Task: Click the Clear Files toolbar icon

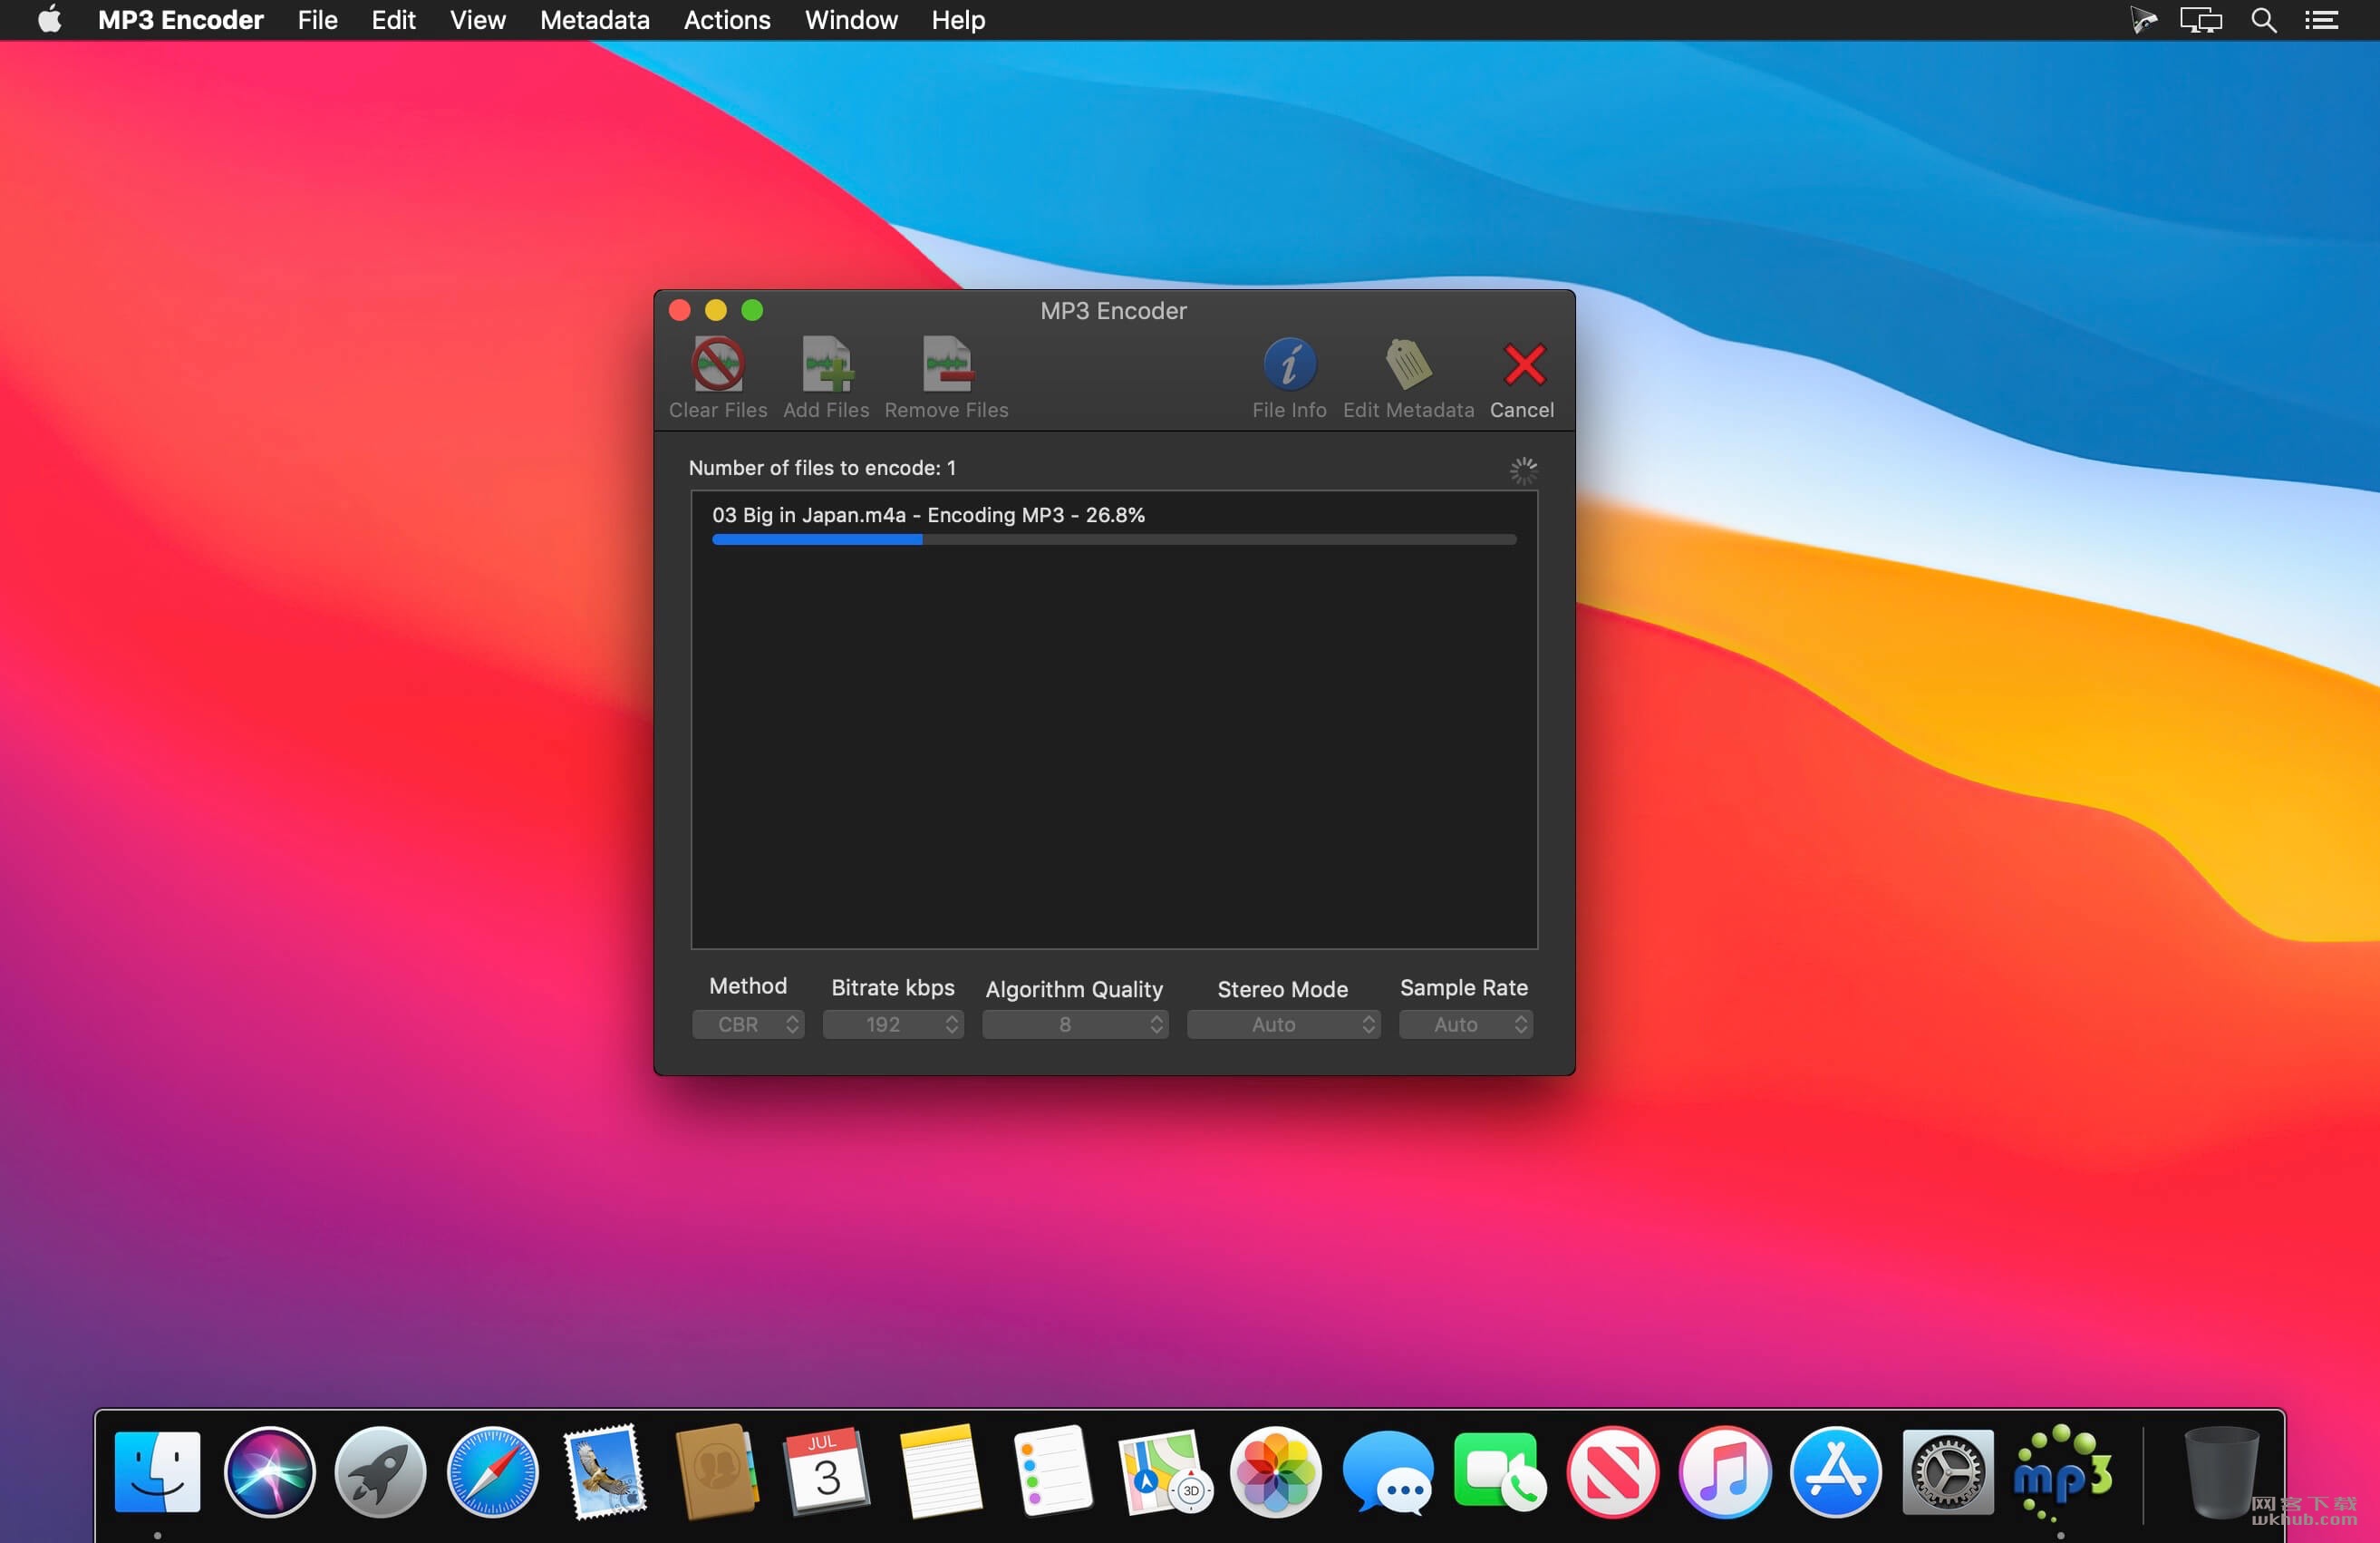Action: (718, 364)
